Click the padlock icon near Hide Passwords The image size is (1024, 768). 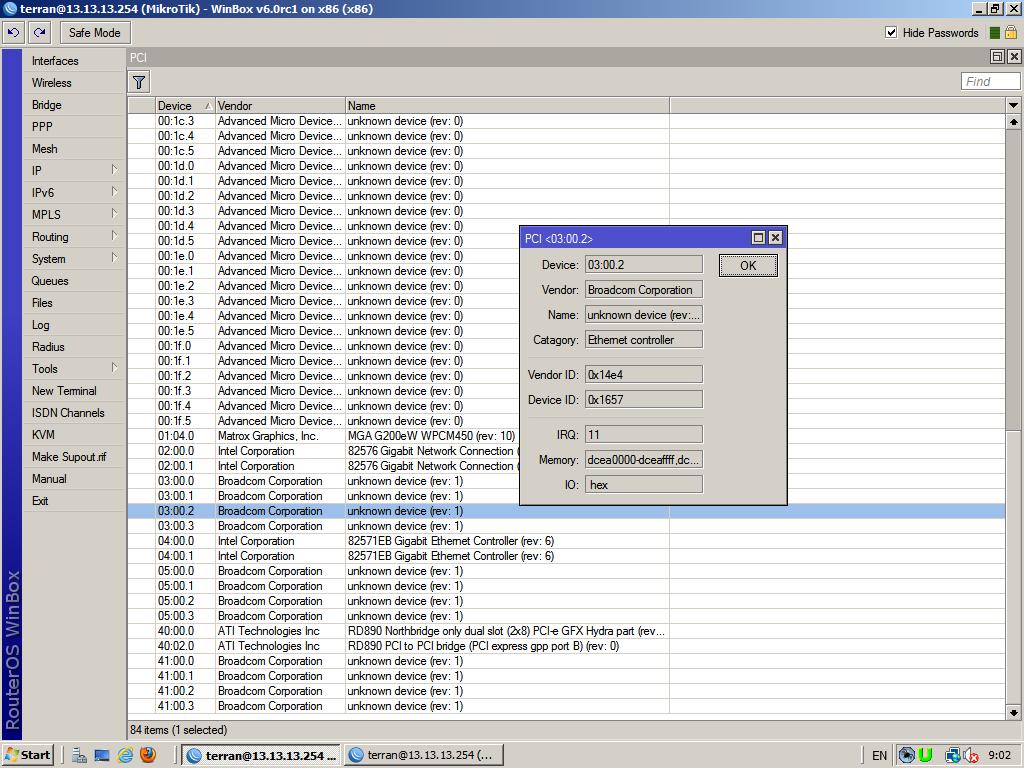(1011, 32)
